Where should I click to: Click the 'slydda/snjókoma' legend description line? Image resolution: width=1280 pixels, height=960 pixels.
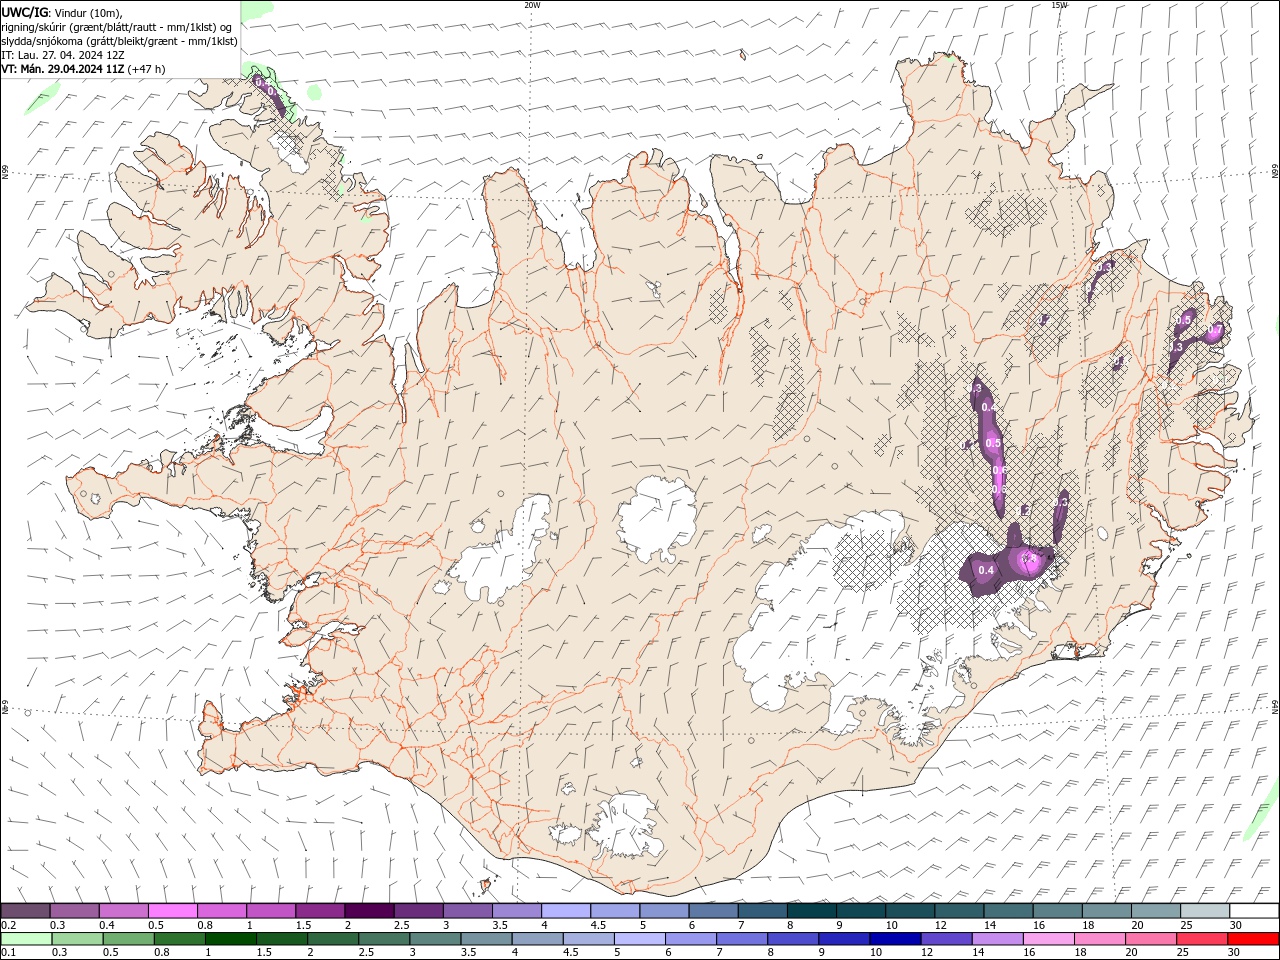click(120, 41)
